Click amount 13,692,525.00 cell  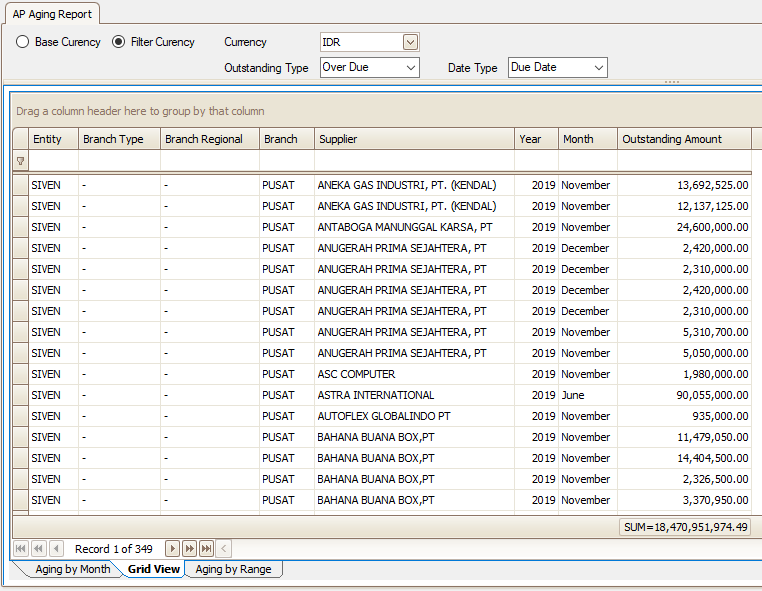684,185
